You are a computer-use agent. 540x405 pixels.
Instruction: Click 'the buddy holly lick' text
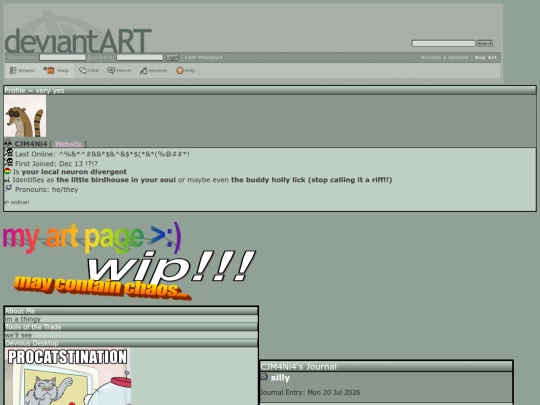pos(268,180)
